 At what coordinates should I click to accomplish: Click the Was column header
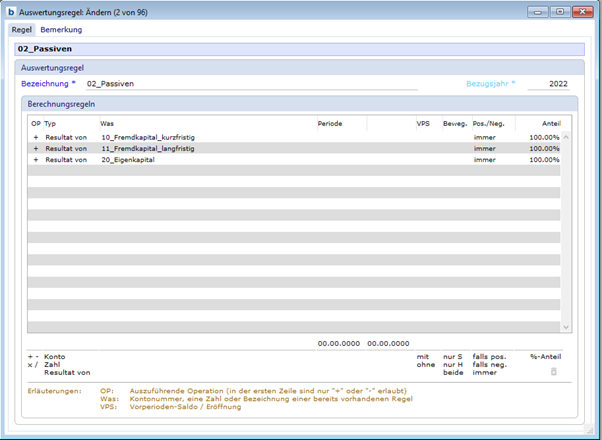coord(107,122)
